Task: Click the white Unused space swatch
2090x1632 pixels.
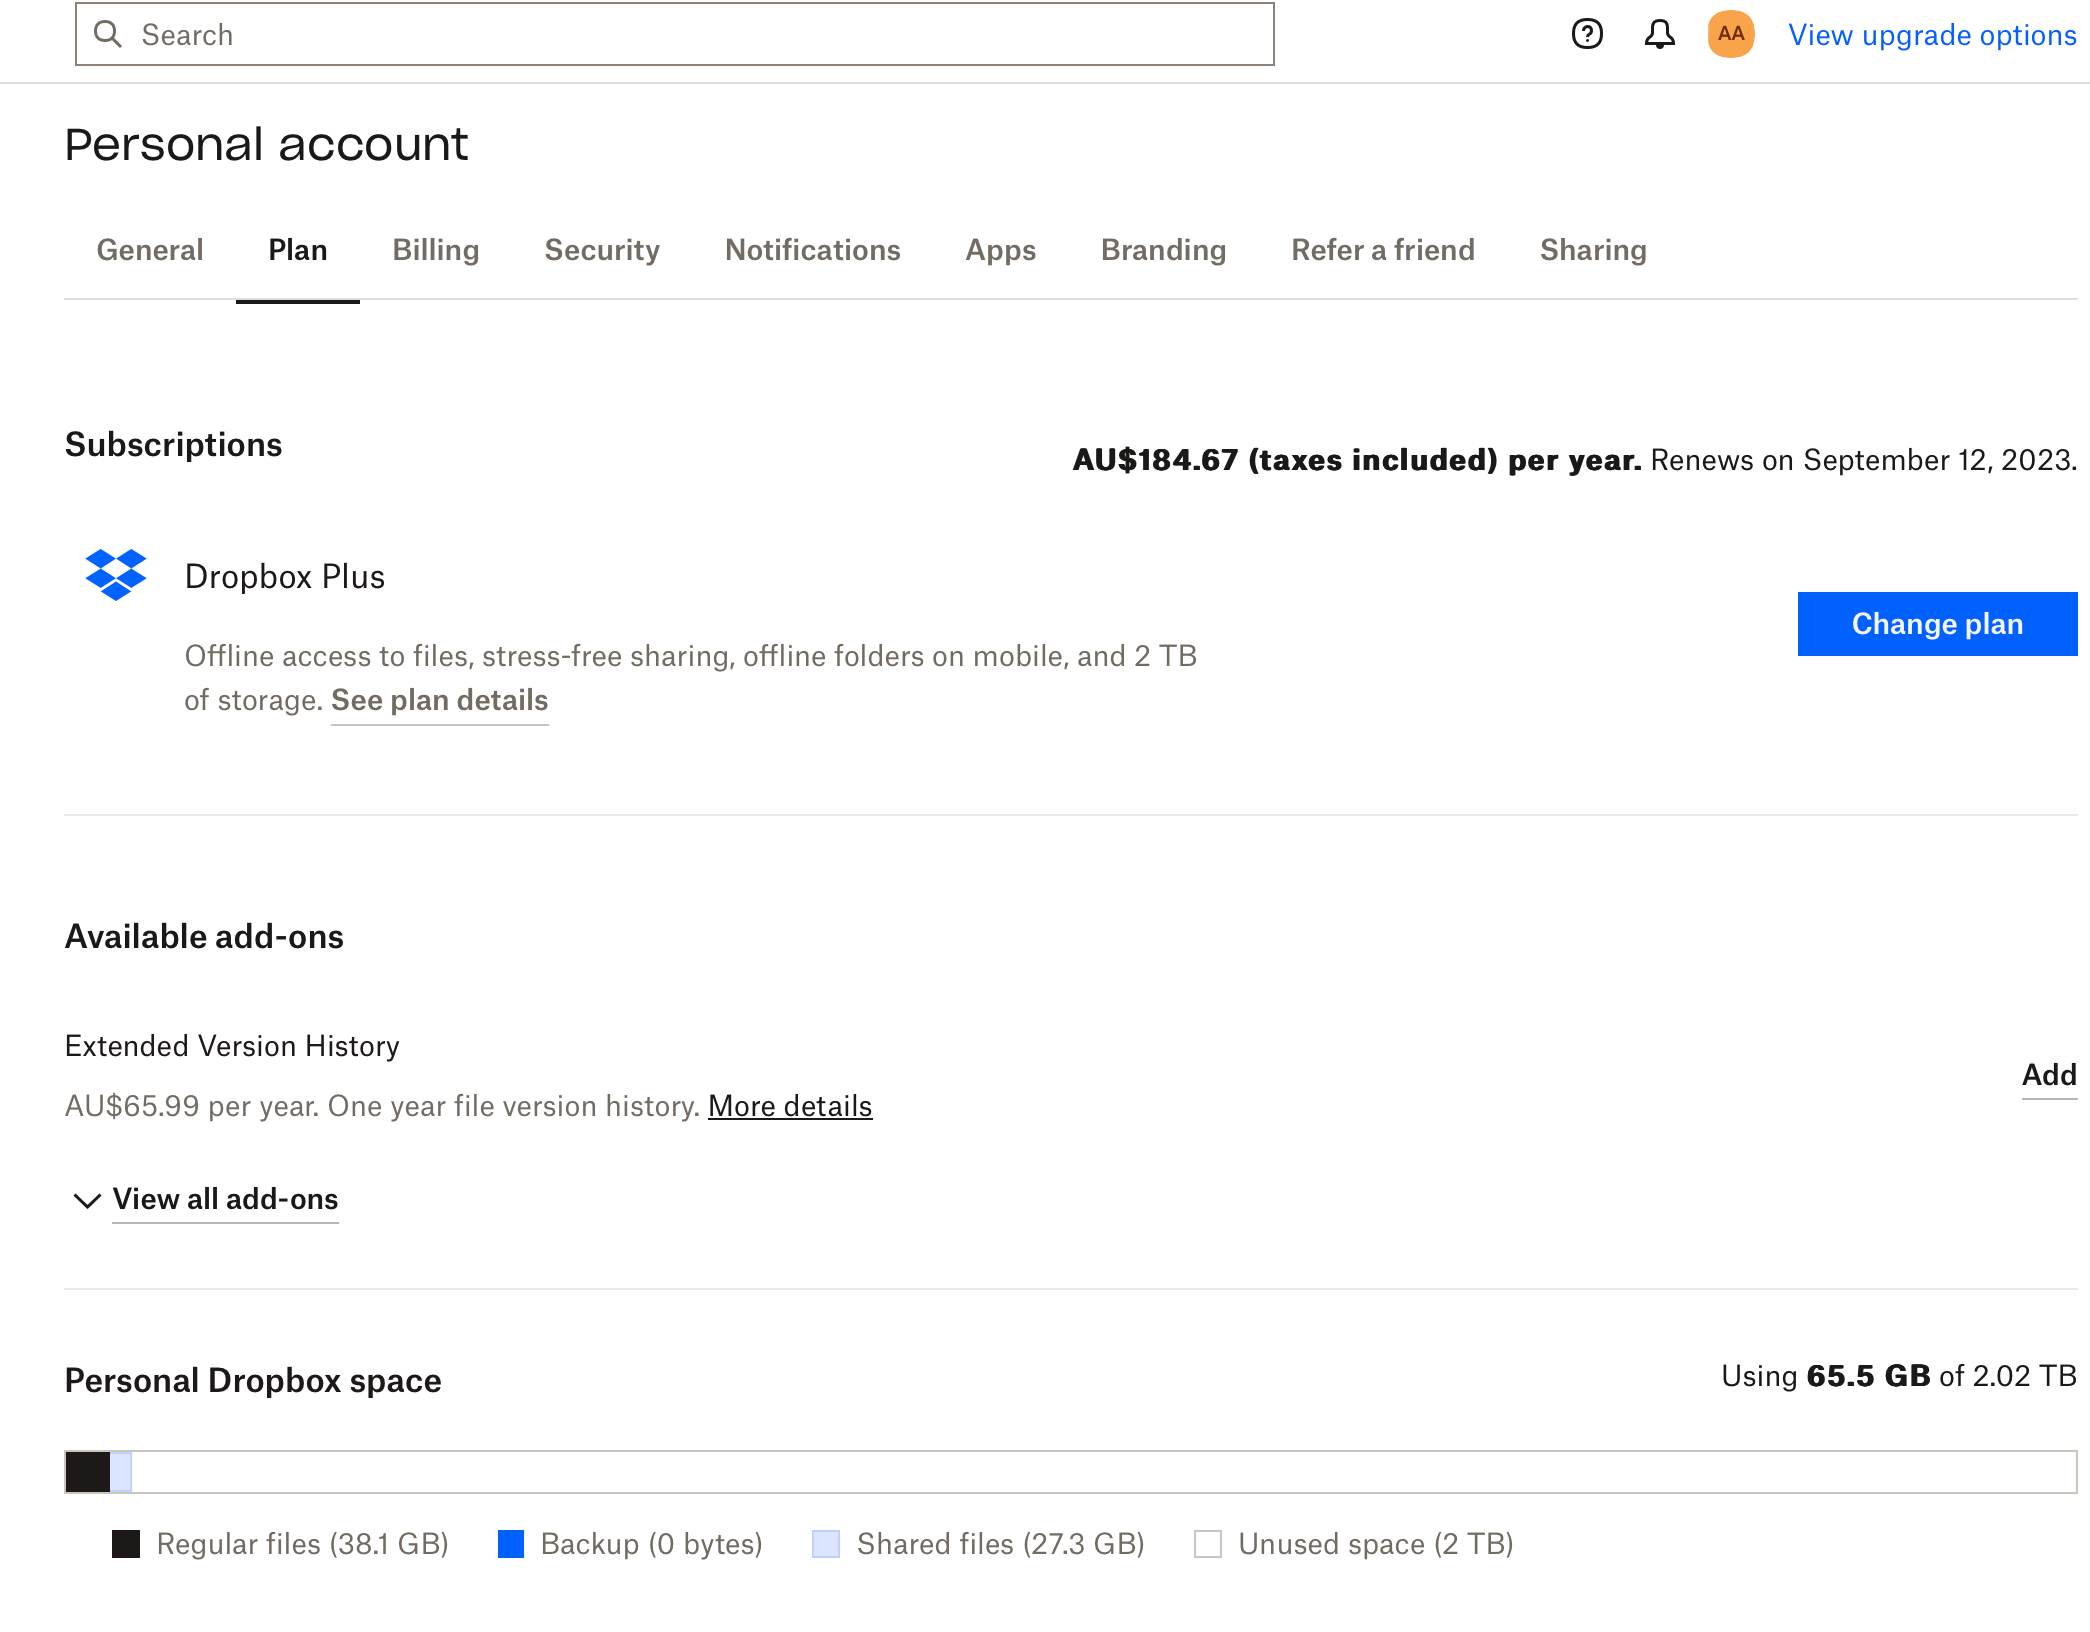Action: pyautogui.click(x=1208, y=1544)
